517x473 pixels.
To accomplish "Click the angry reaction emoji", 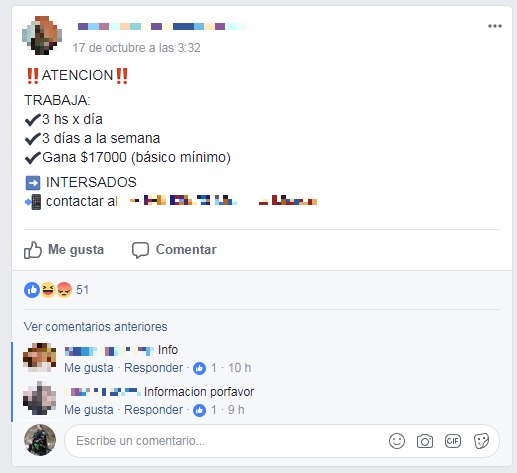I will [64, 290].
